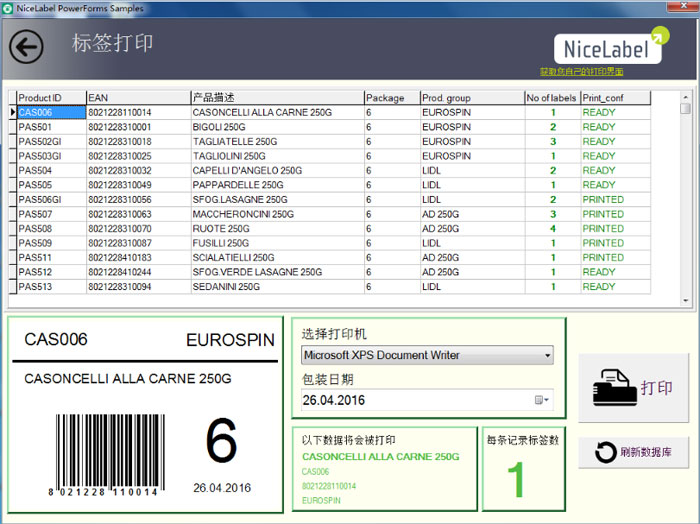Click the 产品描述 column header
This screenshot has width=700, height=524.
pyautogui.click(x=278, y=98)
